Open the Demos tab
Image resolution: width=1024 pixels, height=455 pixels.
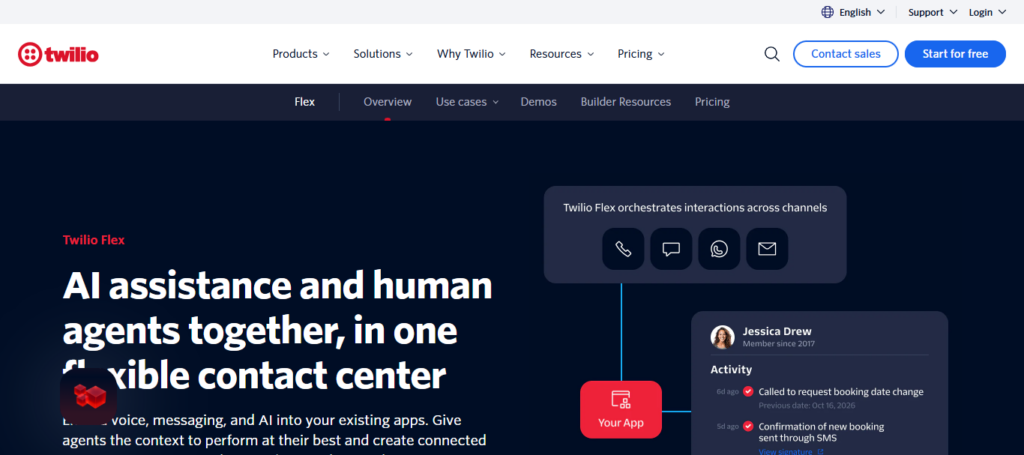point(538,102)
